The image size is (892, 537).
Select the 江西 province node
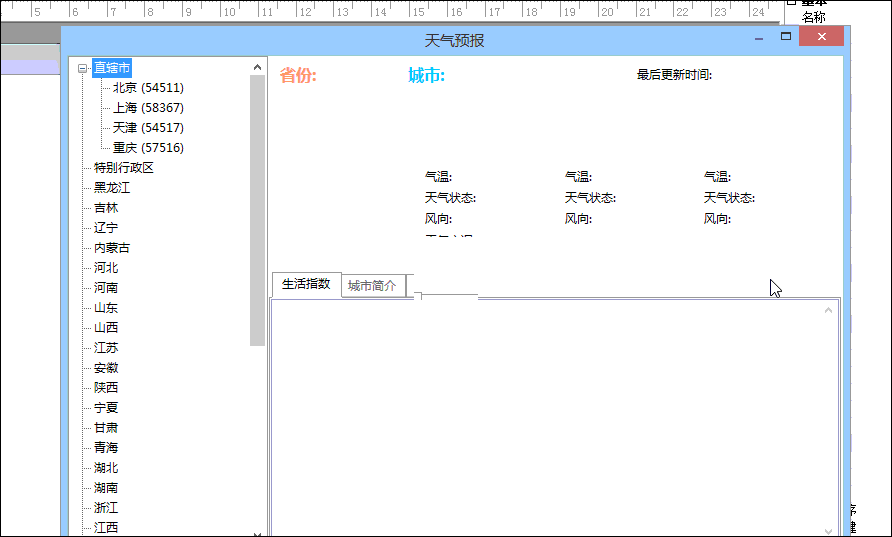(x=106, y=528)
